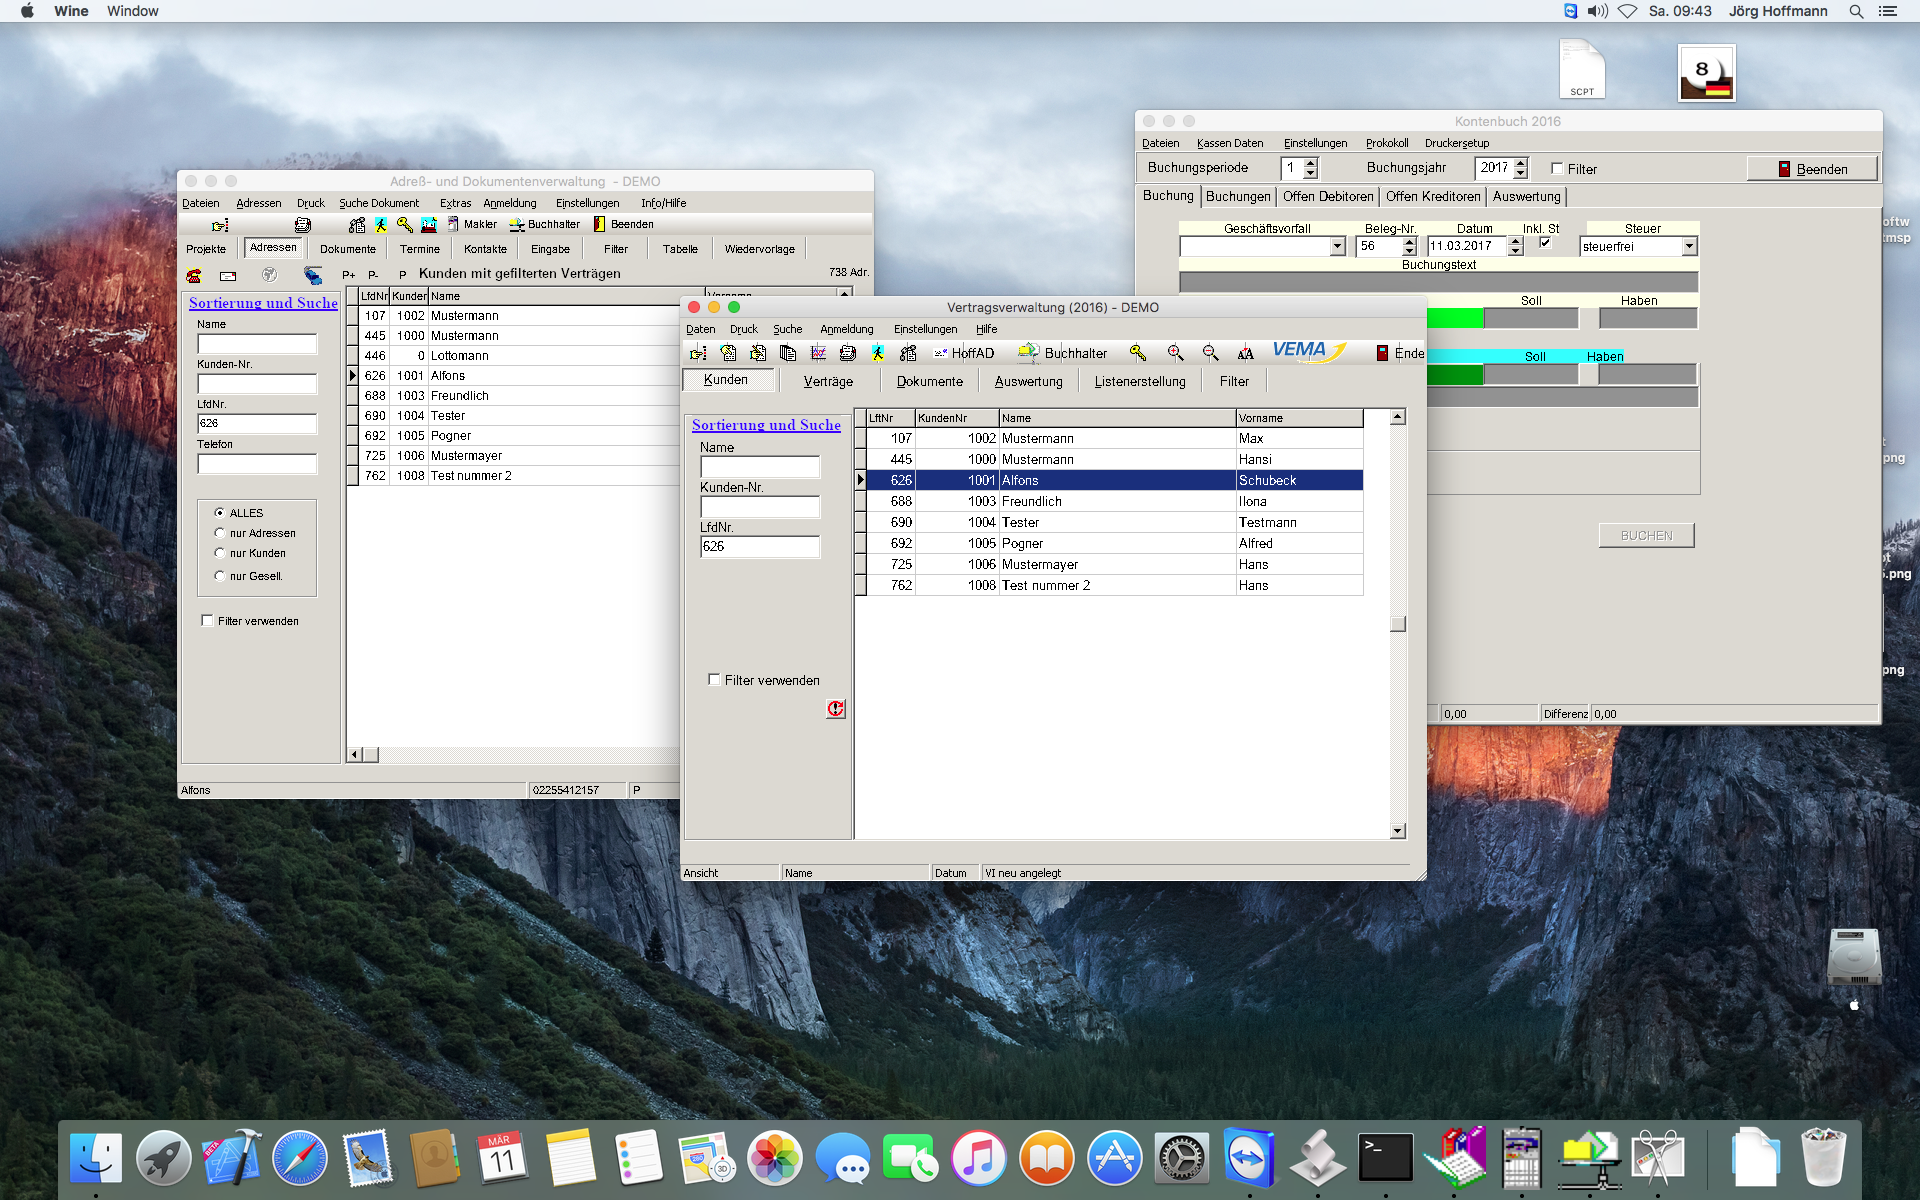Click the zoom in magnifier in Vertragsverwaltung
1920x1200 pixels.
1176,353
